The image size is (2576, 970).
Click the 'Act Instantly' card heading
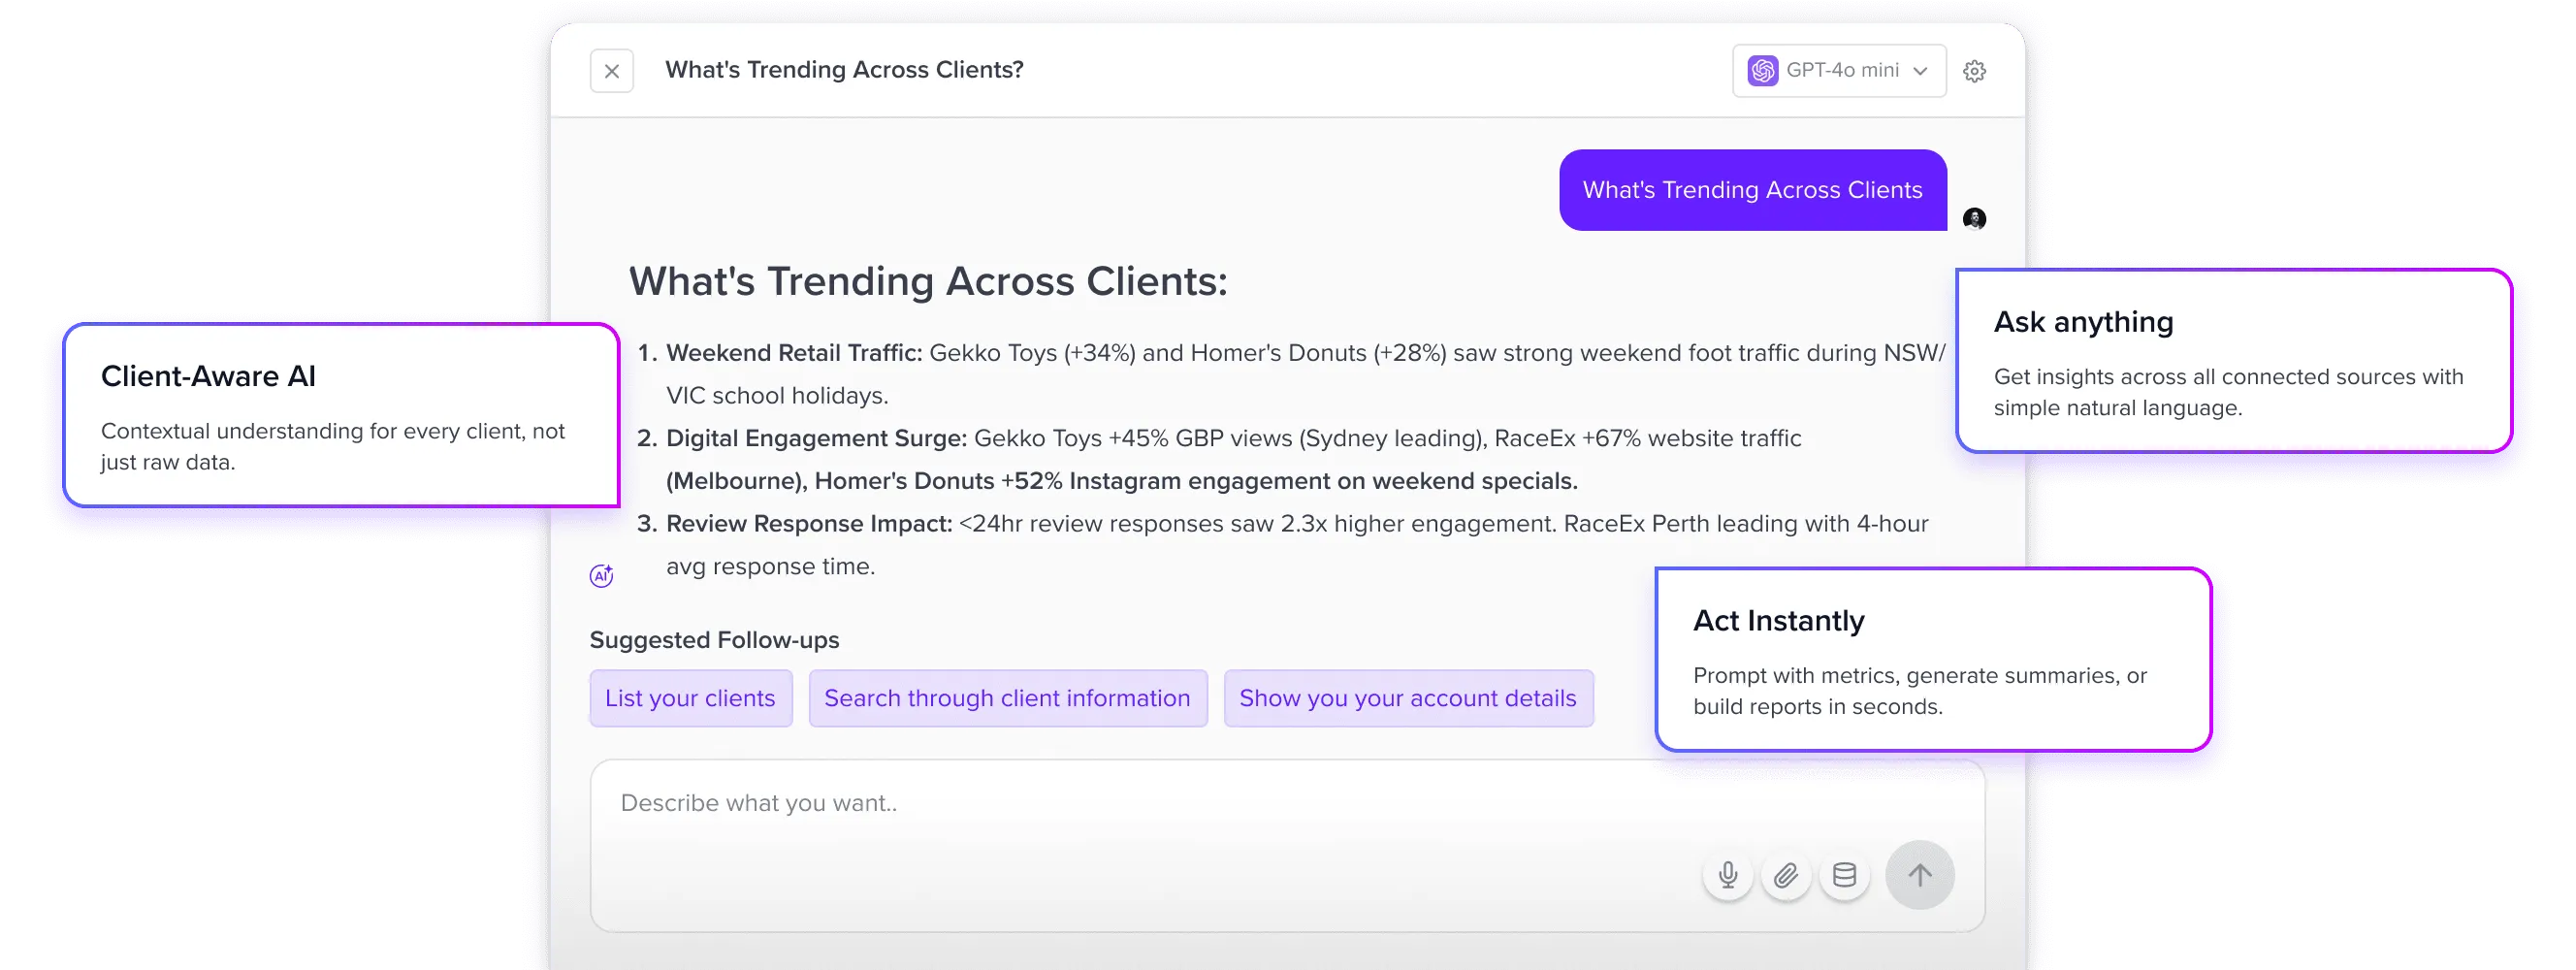point(1778,621)
